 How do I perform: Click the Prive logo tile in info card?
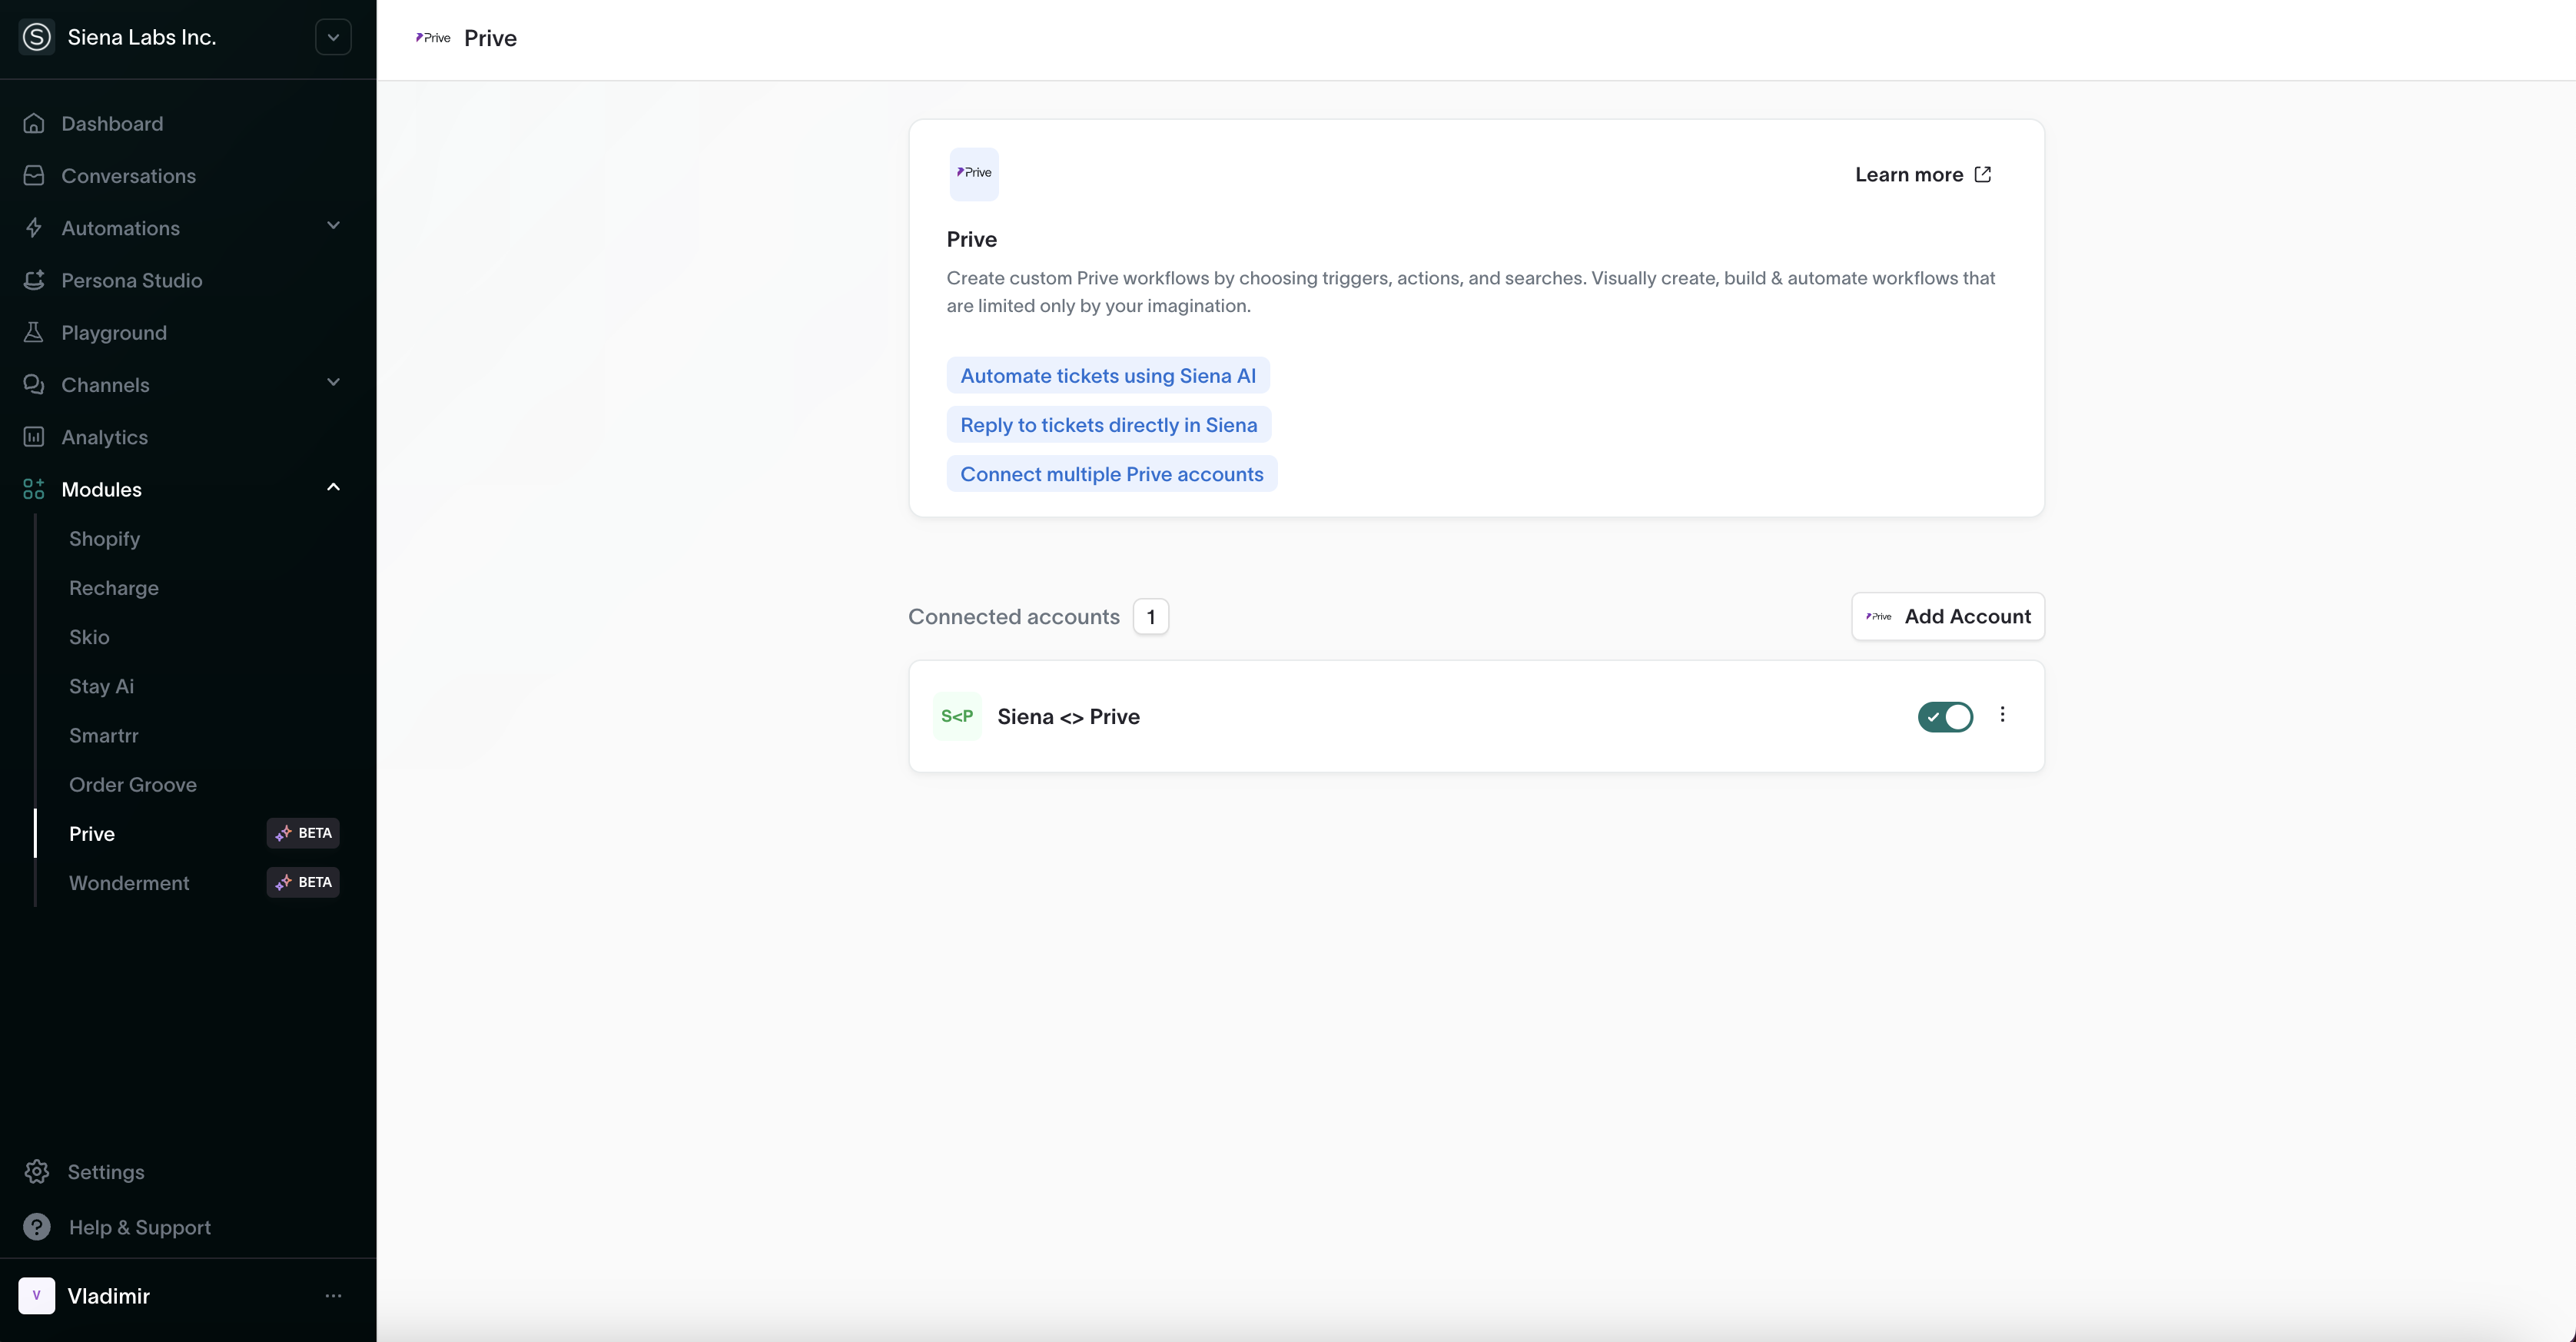(x=974, y=174)
